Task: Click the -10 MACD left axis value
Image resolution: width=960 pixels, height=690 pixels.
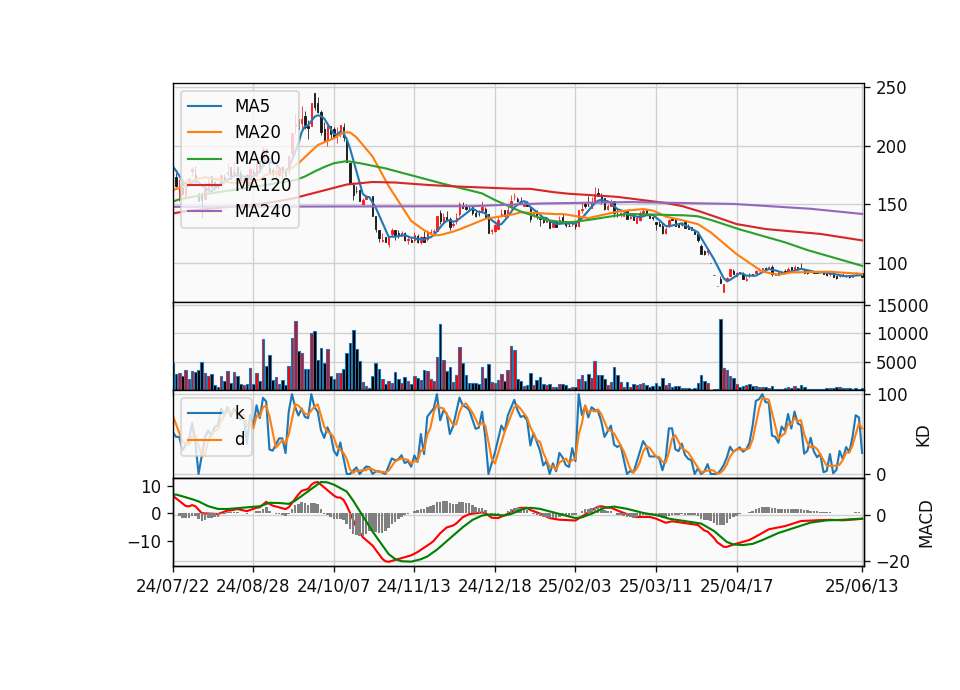Action: 144,542
